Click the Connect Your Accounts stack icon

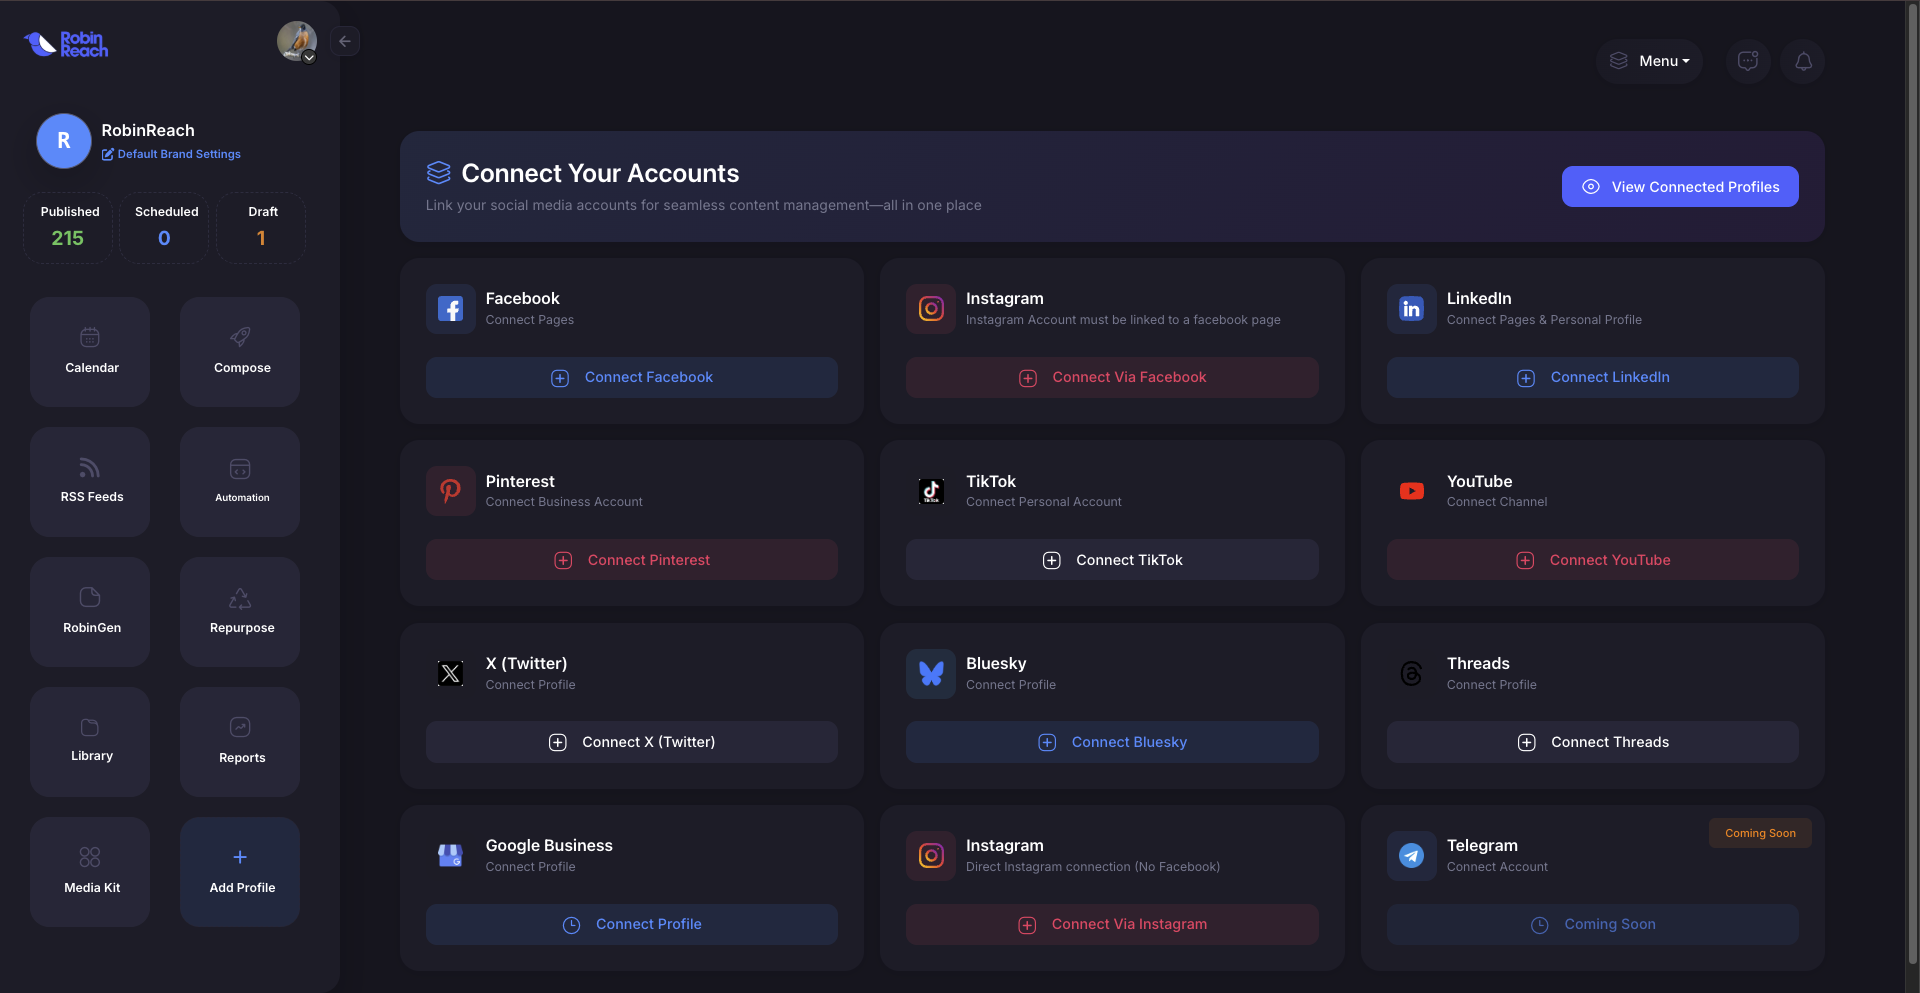(x=439, y=173)
